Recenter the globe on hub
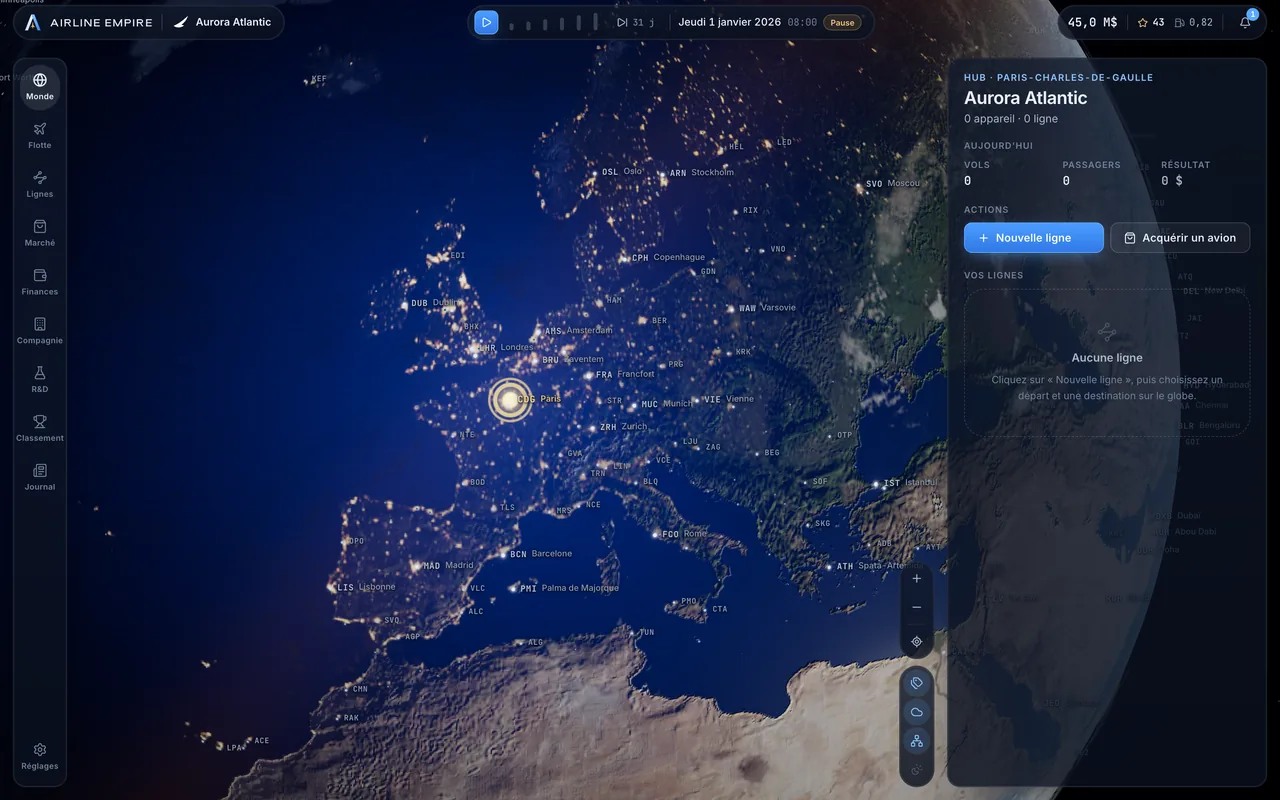 (917, 642)
